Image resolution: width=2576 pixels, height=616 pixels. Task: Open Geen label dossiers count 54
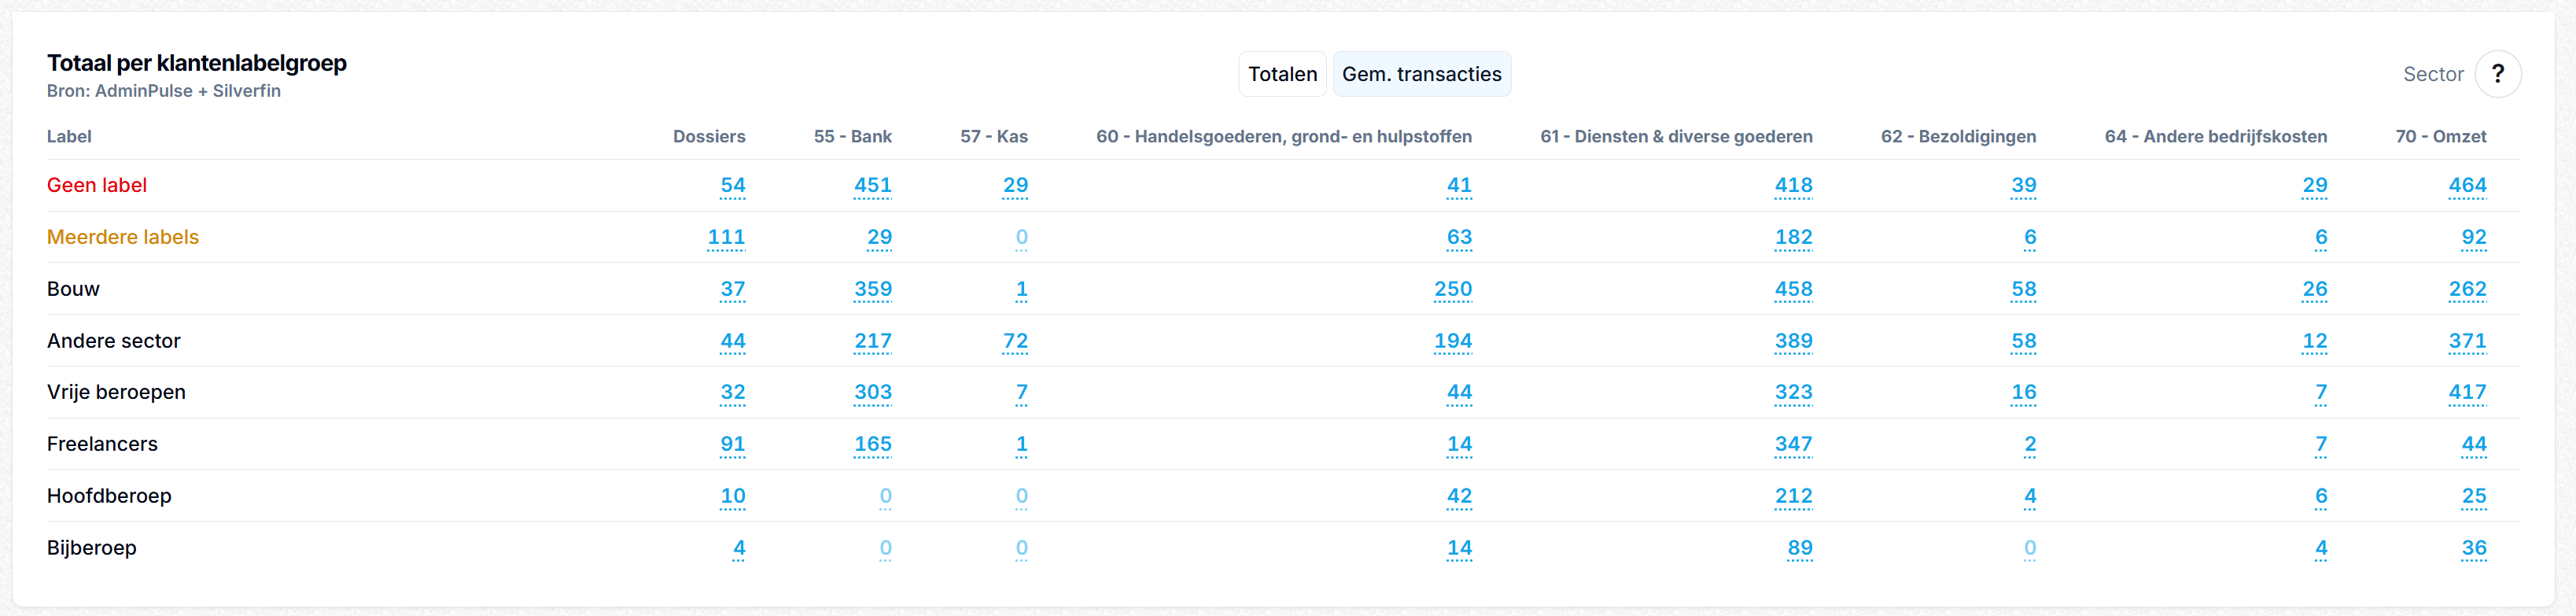(732, 185)
